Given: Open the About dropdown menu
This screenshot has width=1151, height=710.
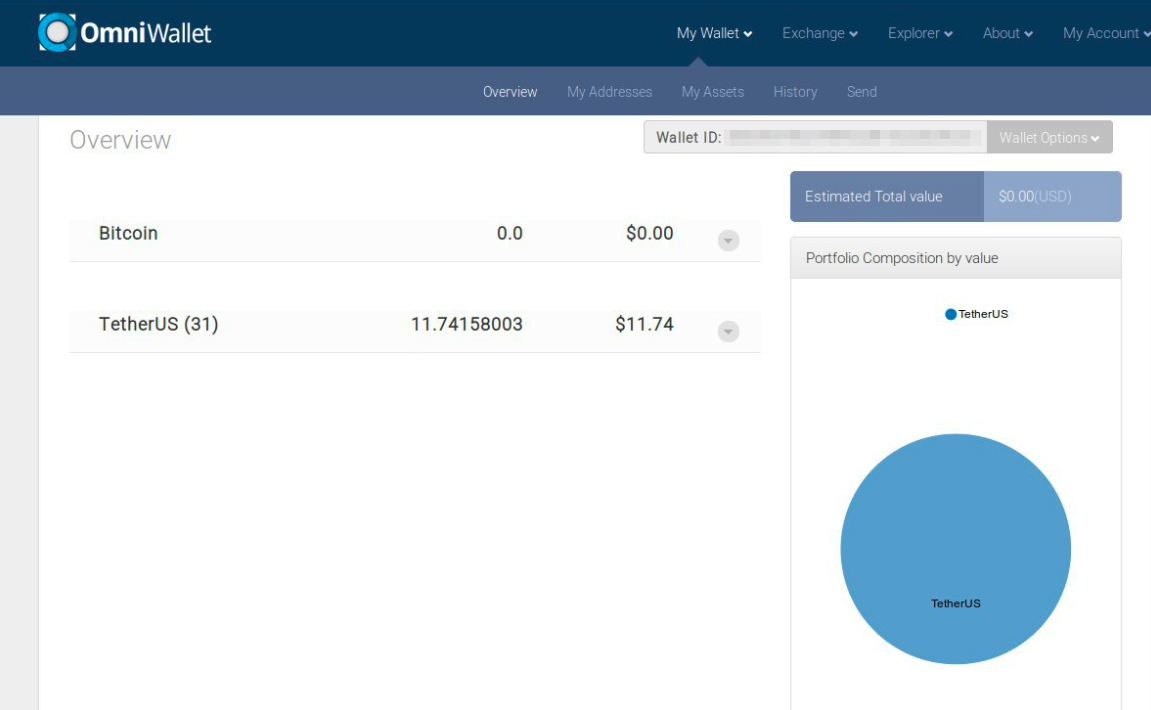Looking at the screenshot, I should 1008,33.
